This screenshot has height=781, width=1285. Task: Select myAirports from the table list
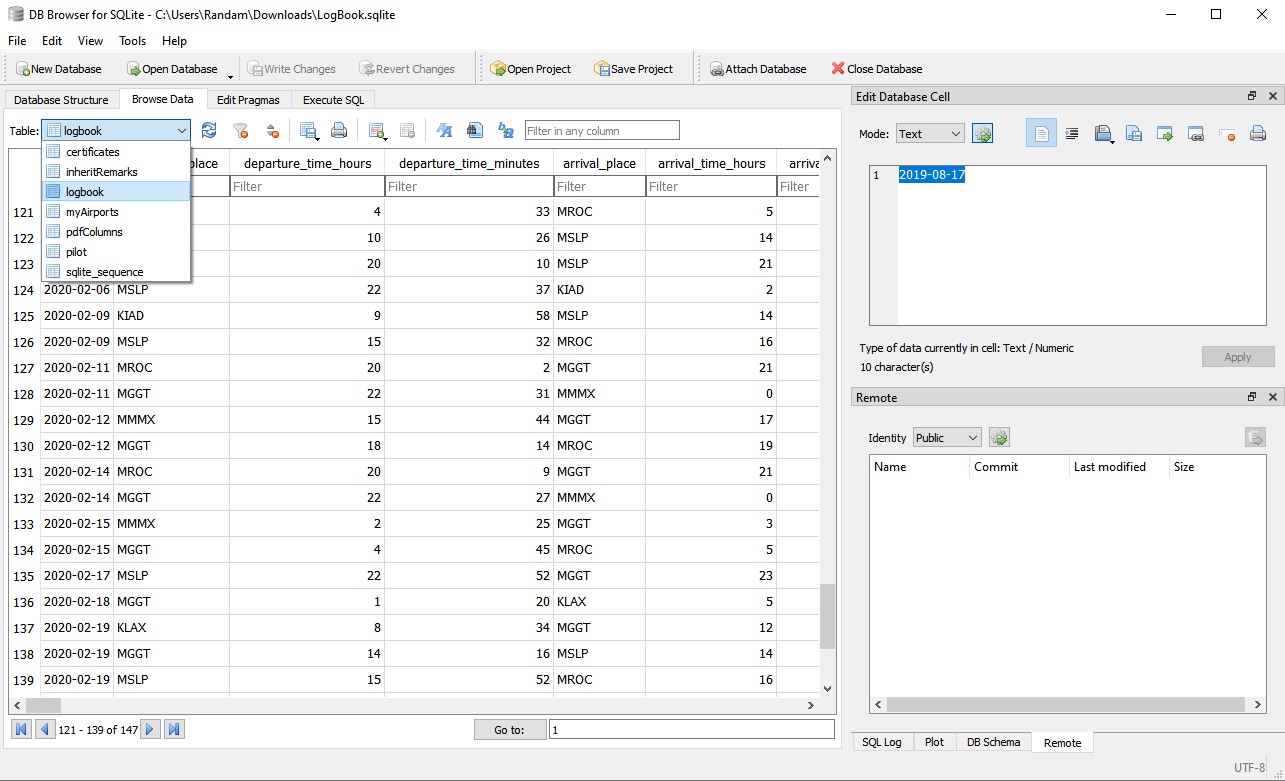(x=92, y=212)
